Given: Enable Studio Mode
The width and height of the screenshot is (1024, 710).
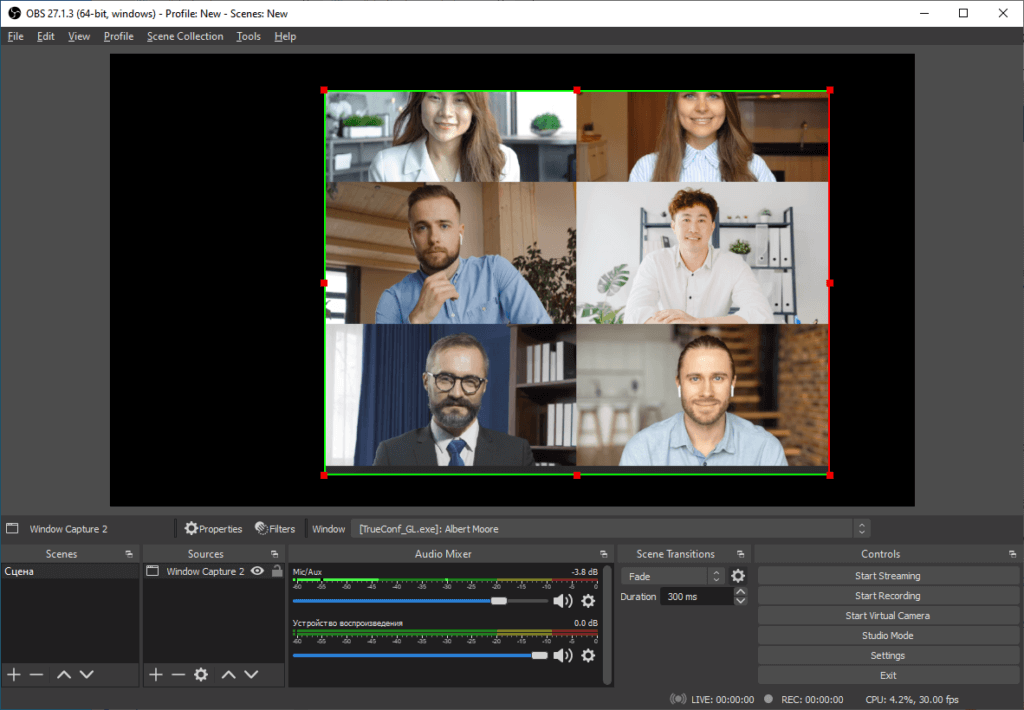Looking at the screenshot, I should 888,635.
